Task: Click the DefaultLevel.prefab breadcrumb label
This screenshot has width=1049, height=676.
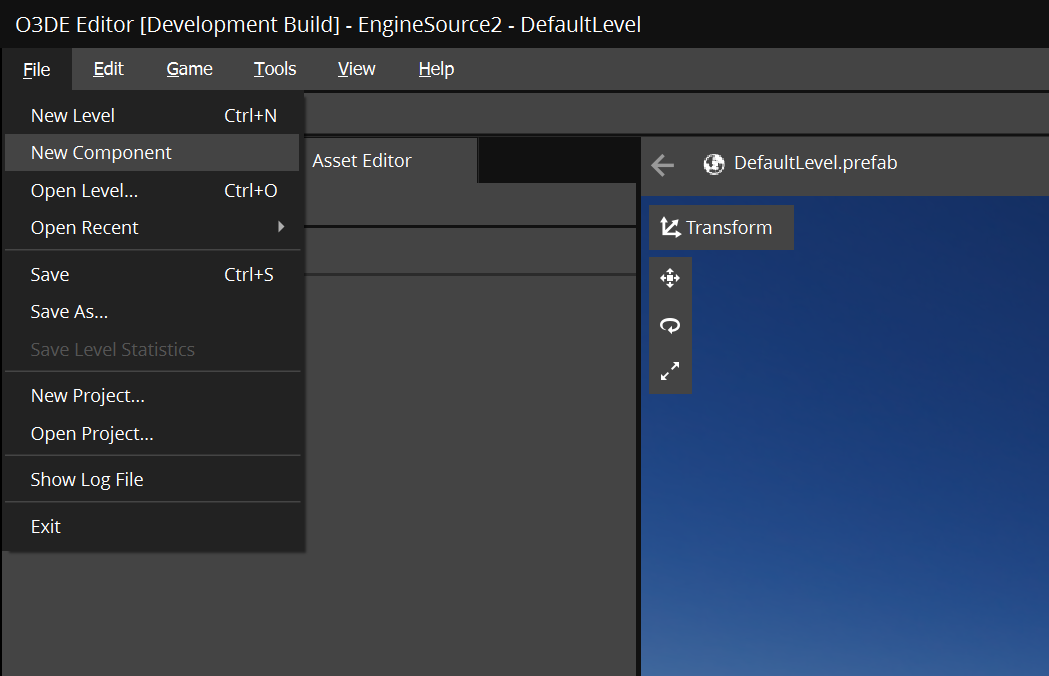Action: (816, 163)
